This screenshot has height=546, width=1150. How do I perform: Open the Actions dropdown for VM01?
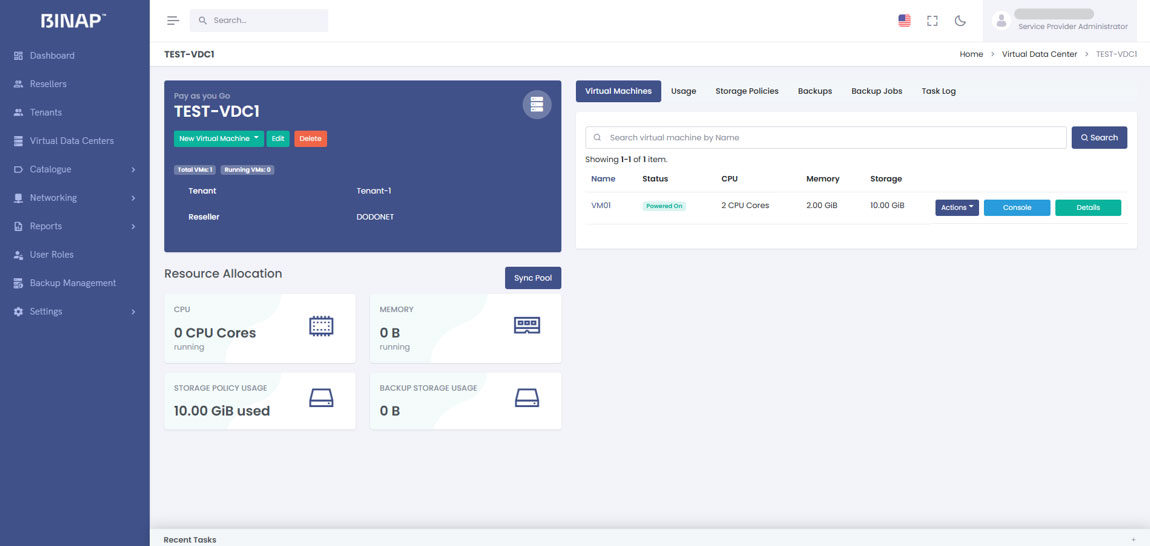point(956,208)
